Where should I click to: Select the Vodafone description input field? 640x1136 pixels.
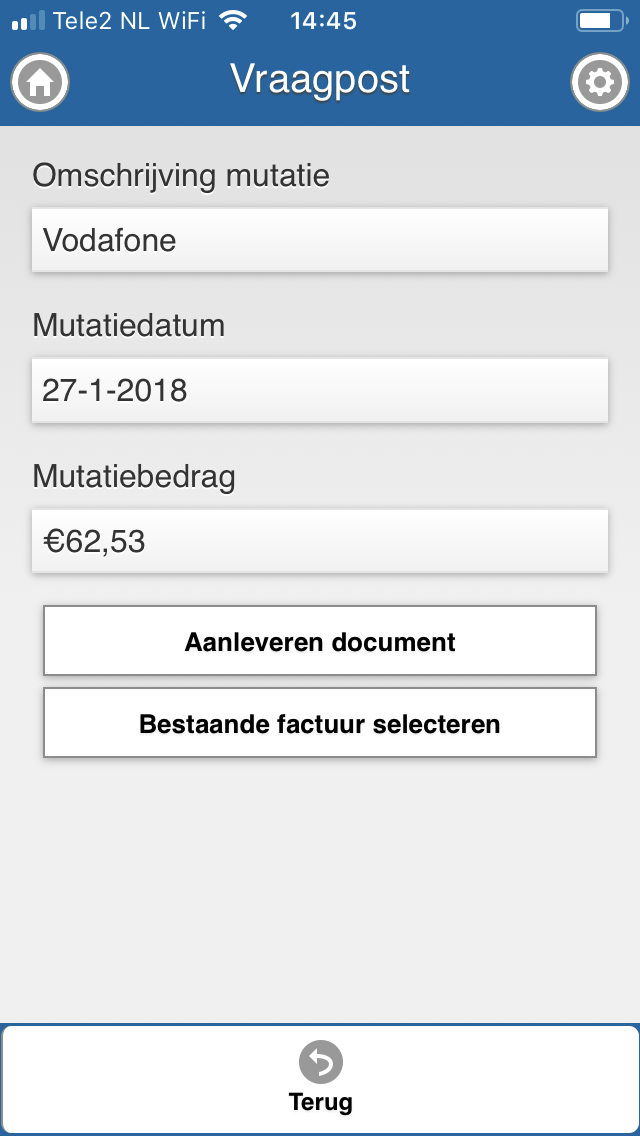pyautogui.click(x=320, y=241)
